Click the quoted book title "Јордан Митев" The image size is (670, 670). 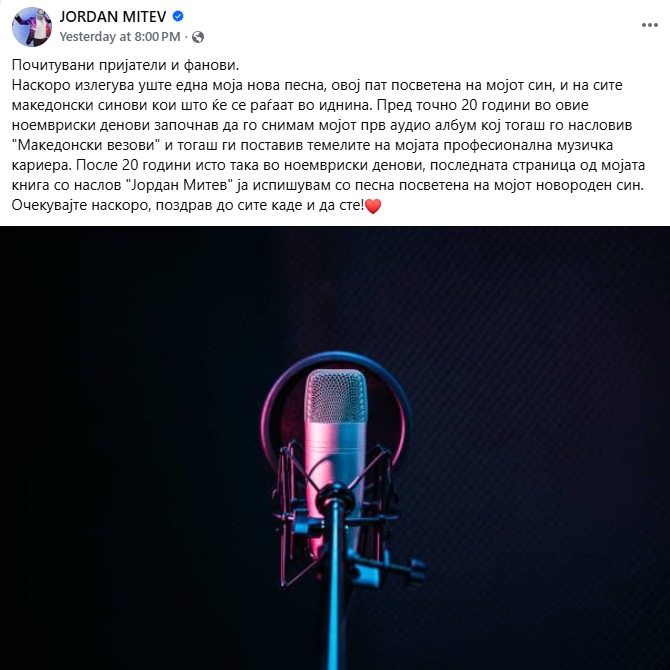click(x=181, y=185)
